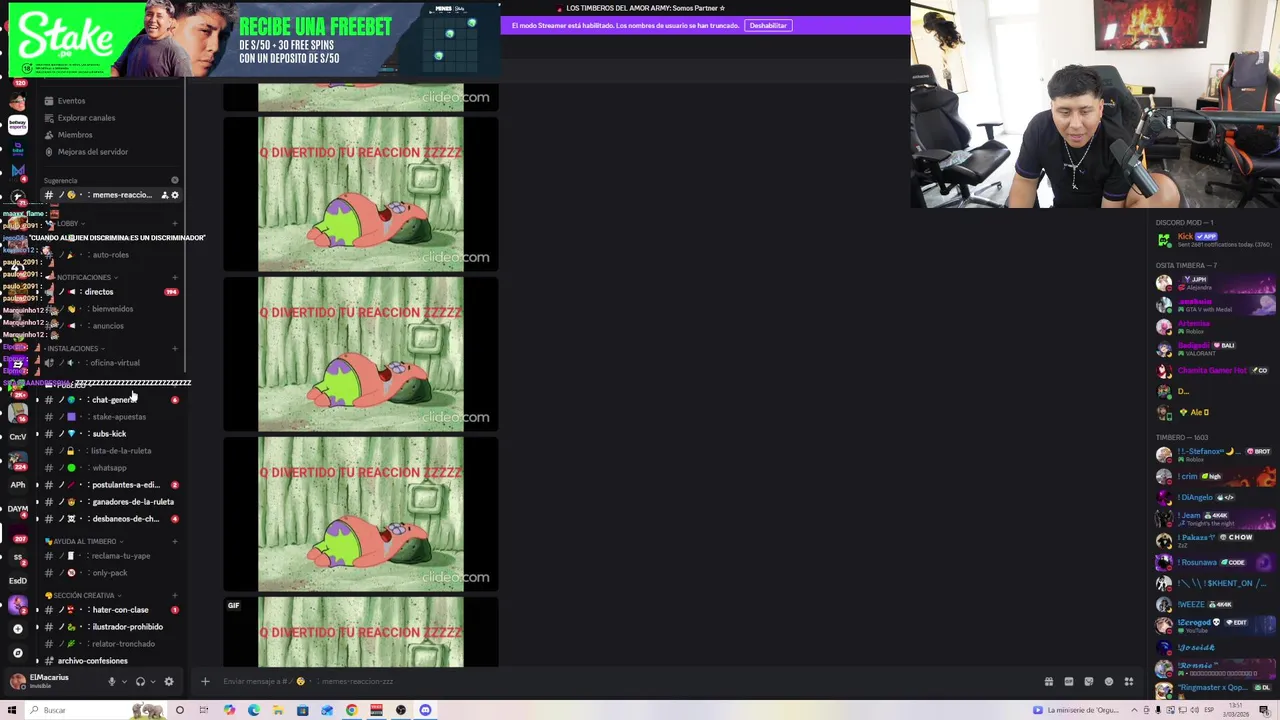Open the chat-general channel
The width and height of the screenshot is (1280, 720).
coord(110,400)
